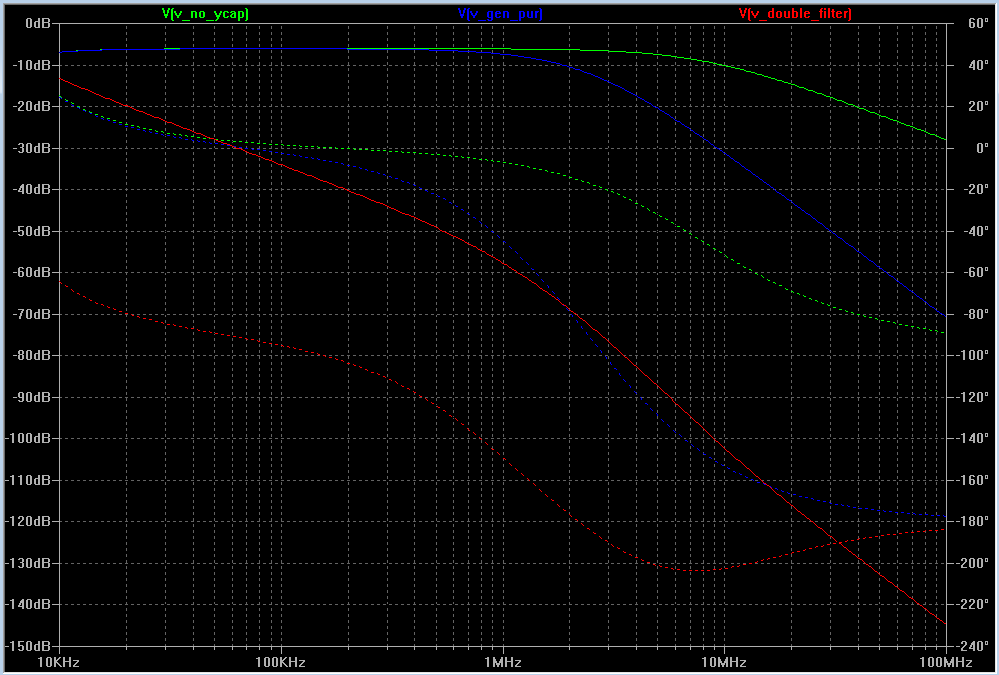Click the -40° phase axis label
The height and width of the screenshot is (675, 999).
(975, 231)
